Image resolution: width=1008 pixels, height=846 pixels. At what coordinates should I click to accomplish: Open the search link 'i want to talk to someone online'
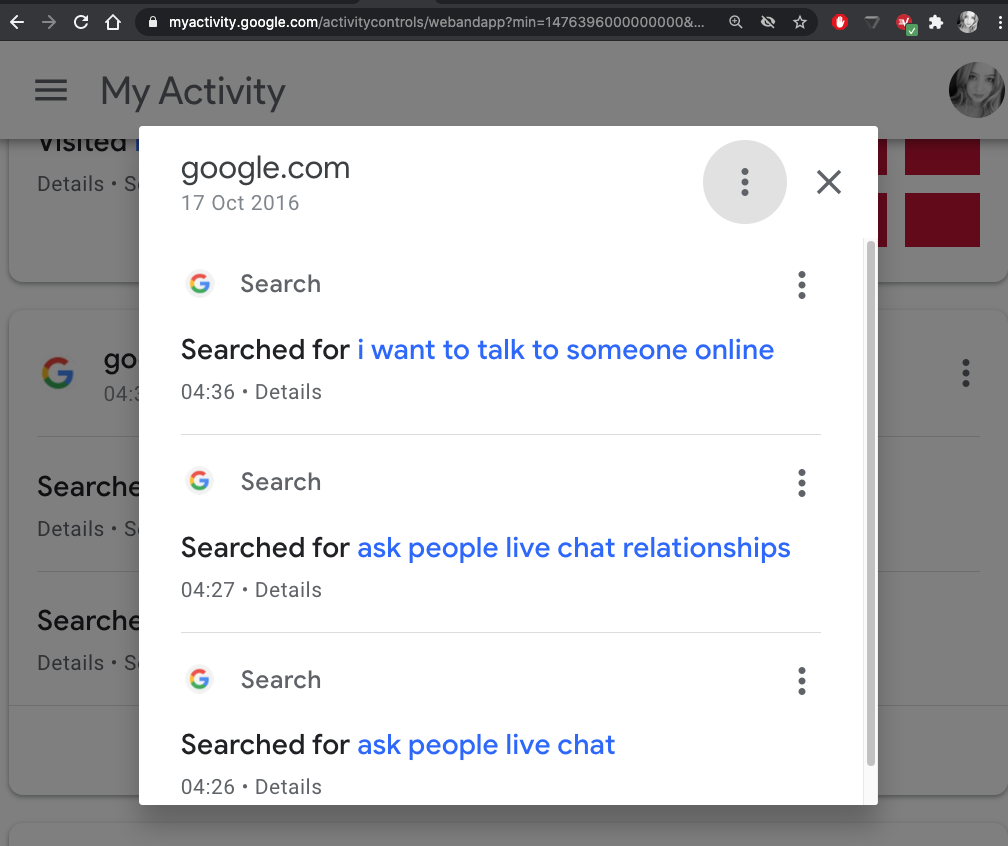pyautogui.click(x=565, y=349)
